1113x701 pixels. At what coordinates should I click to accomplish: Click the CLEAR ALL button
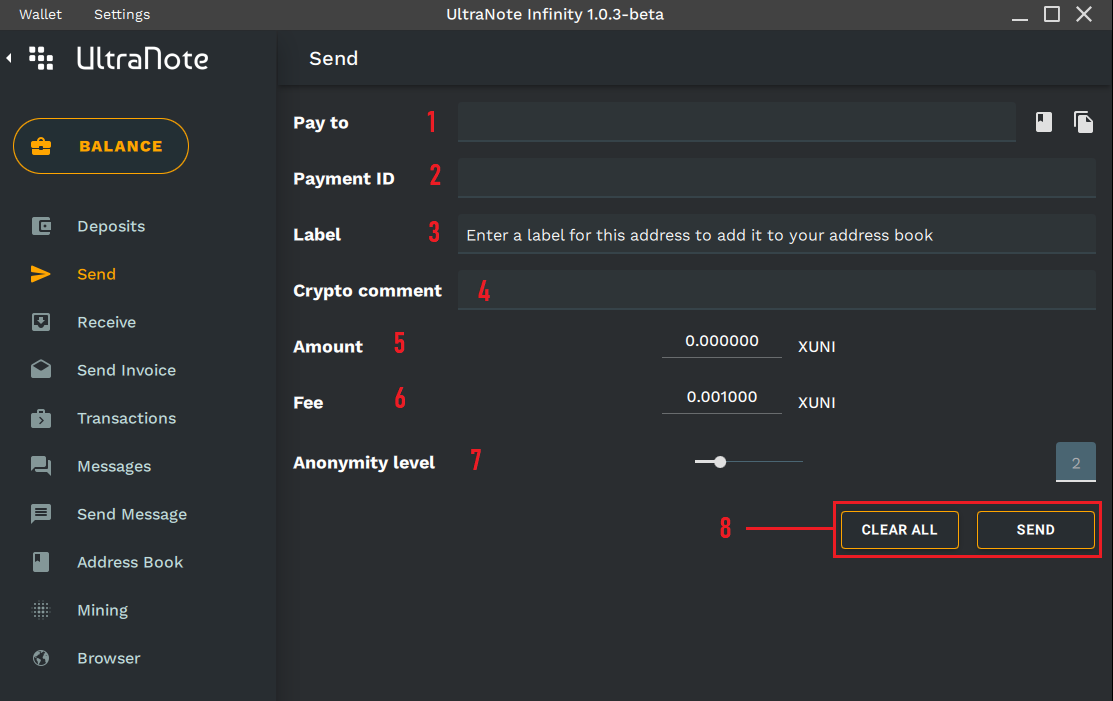(x=899, y=530)
